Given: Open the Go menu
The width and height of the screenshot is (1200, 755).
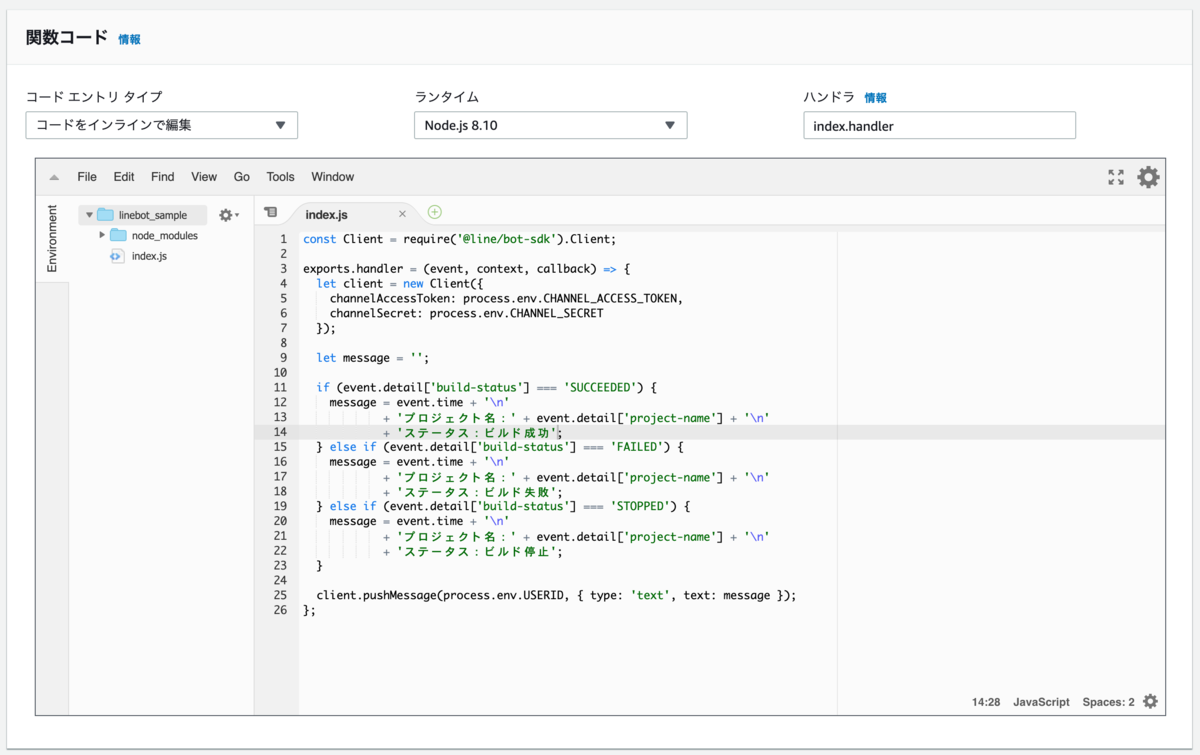Looking at the screenshot, I should pos(242,177).
